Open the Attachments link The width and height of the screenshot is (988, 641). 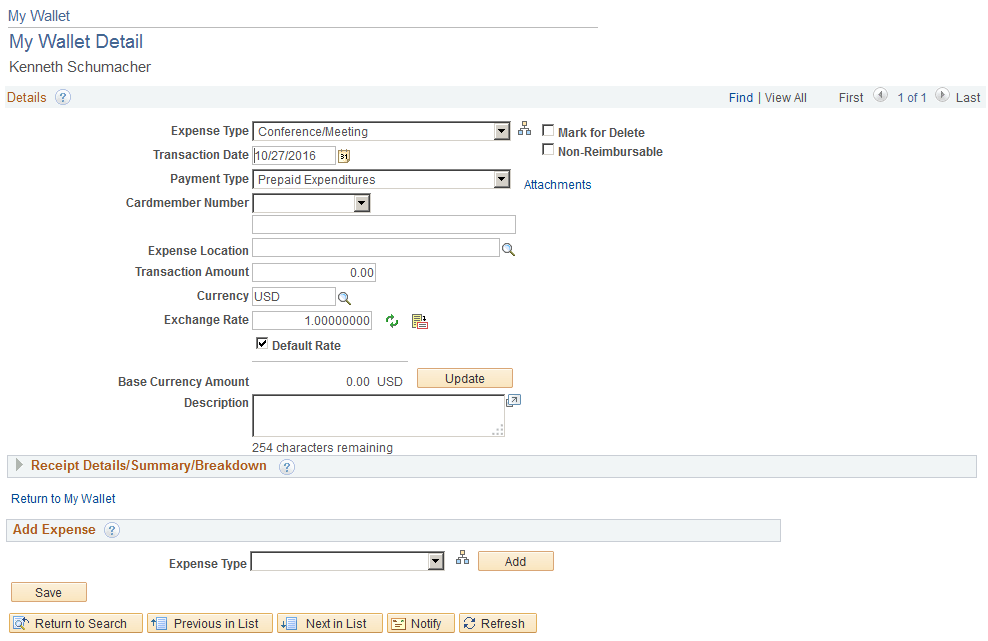tap(557, 184)
